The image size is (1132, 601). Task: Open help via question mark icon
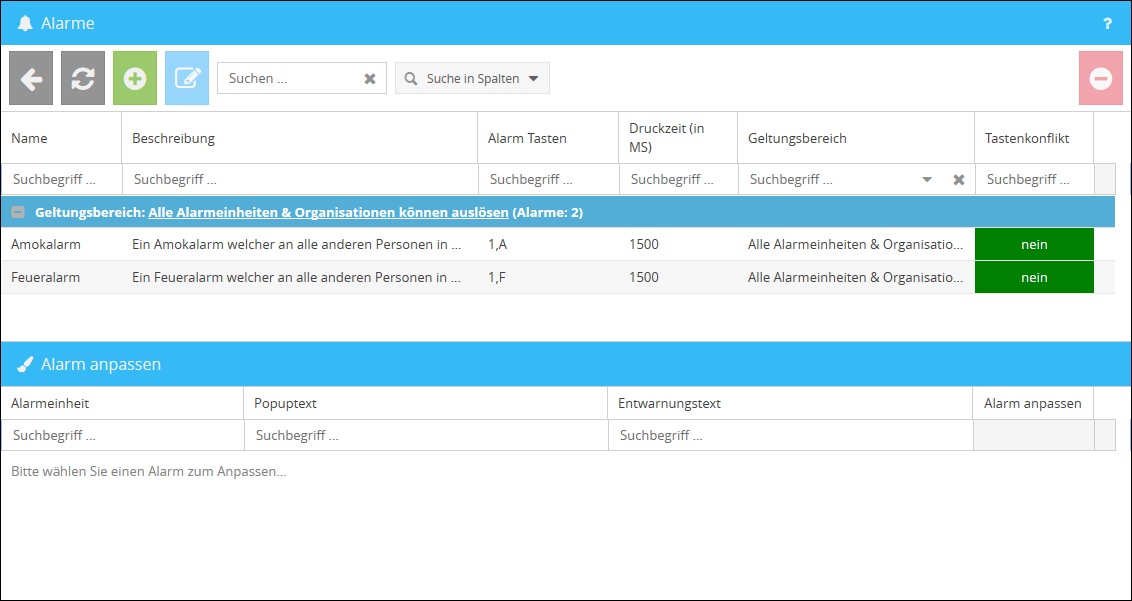point(1107,24)
